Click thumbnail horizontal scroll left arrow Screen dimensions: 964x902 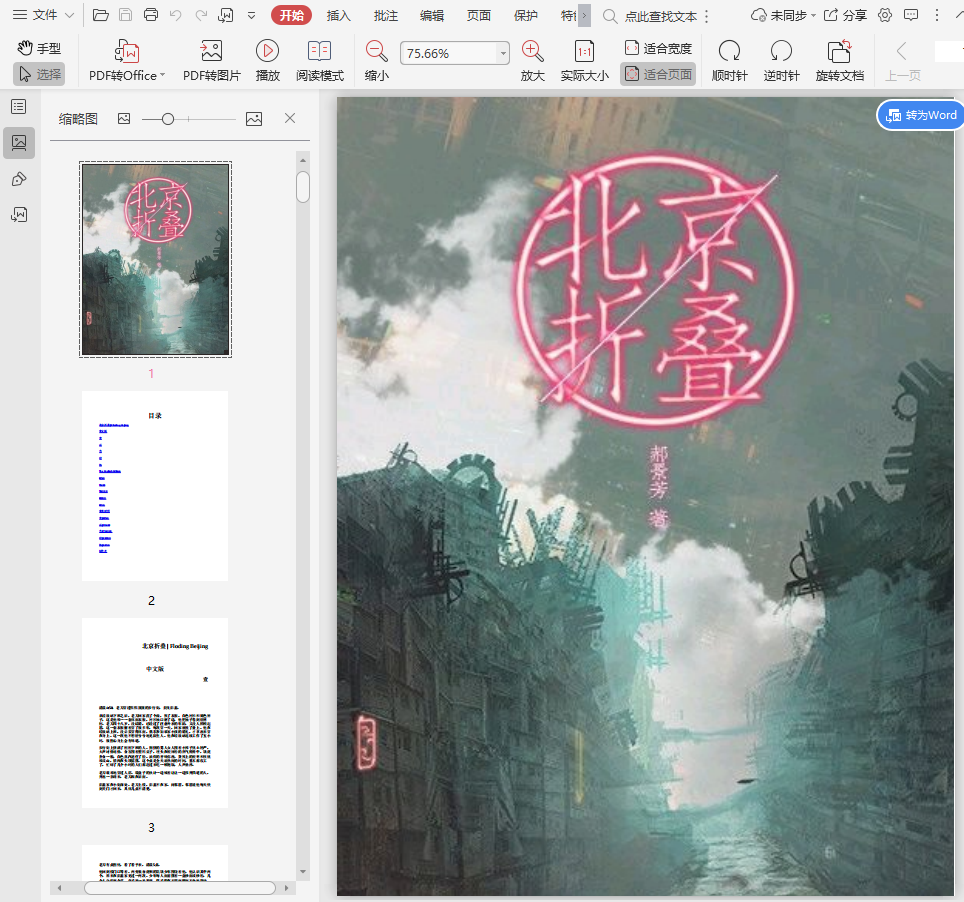[60, 888]
